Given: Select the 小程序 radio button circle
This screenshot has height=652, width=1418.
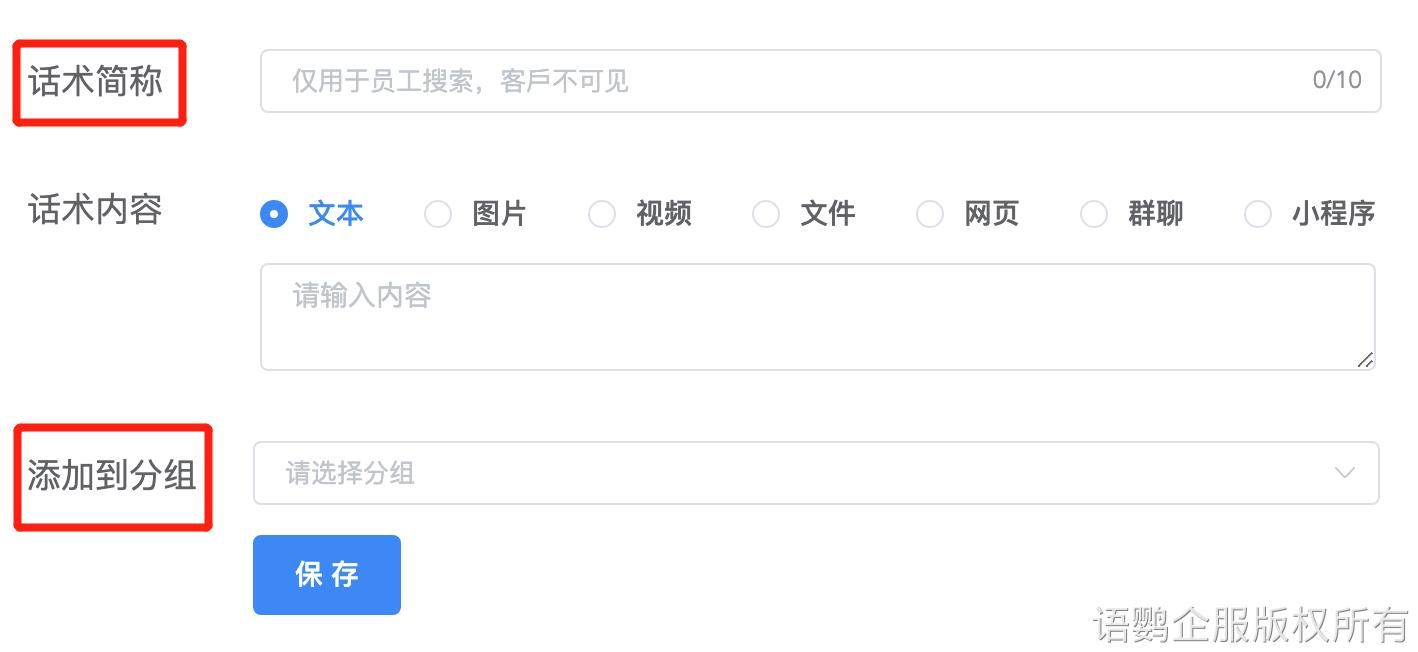Looking at the screenshot, I should click(1258, 214).
